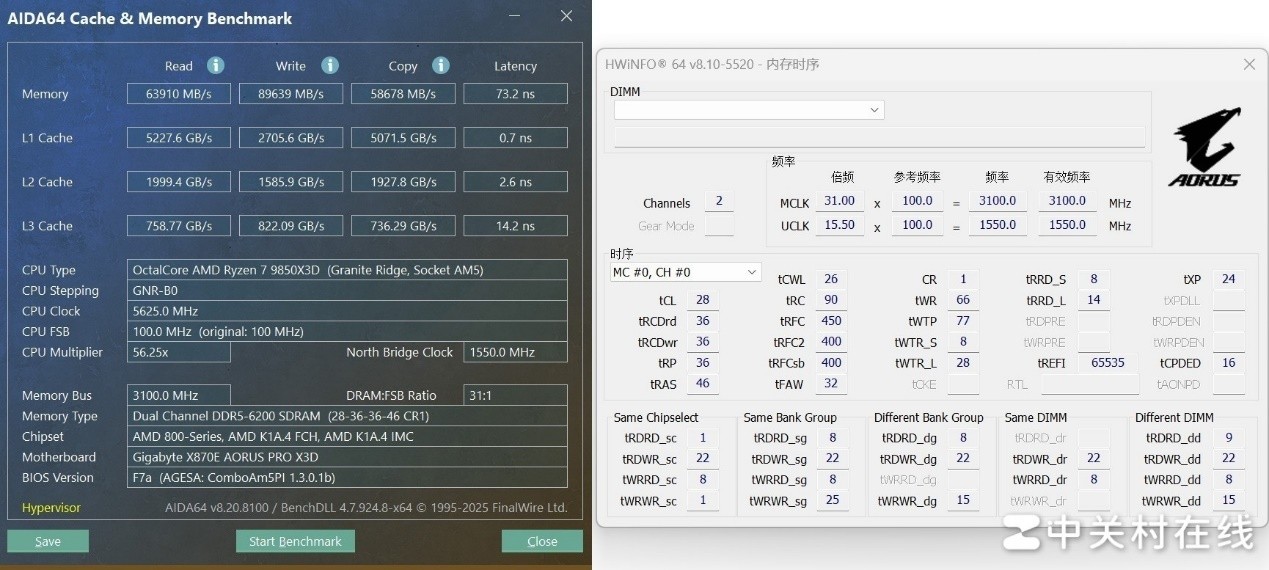Click the tRC value 90
The width and height of the screenshot is (1269, 570).
click(831, 300)
